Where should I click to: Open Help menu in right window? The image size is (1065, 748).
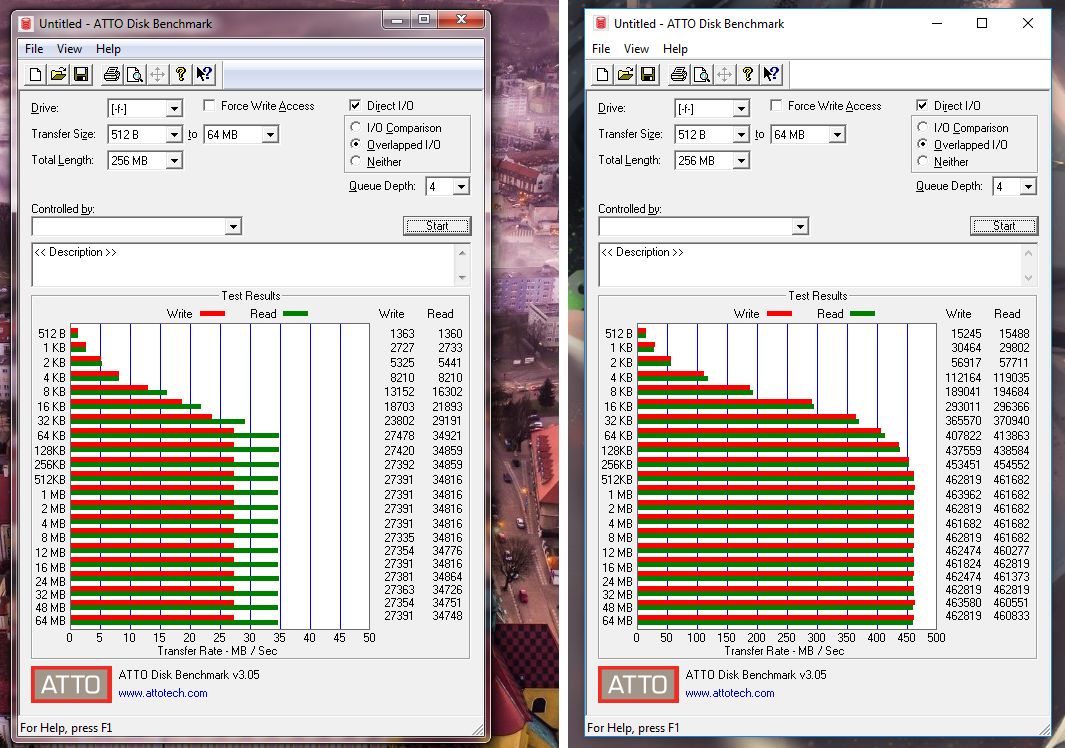(675, 49)
